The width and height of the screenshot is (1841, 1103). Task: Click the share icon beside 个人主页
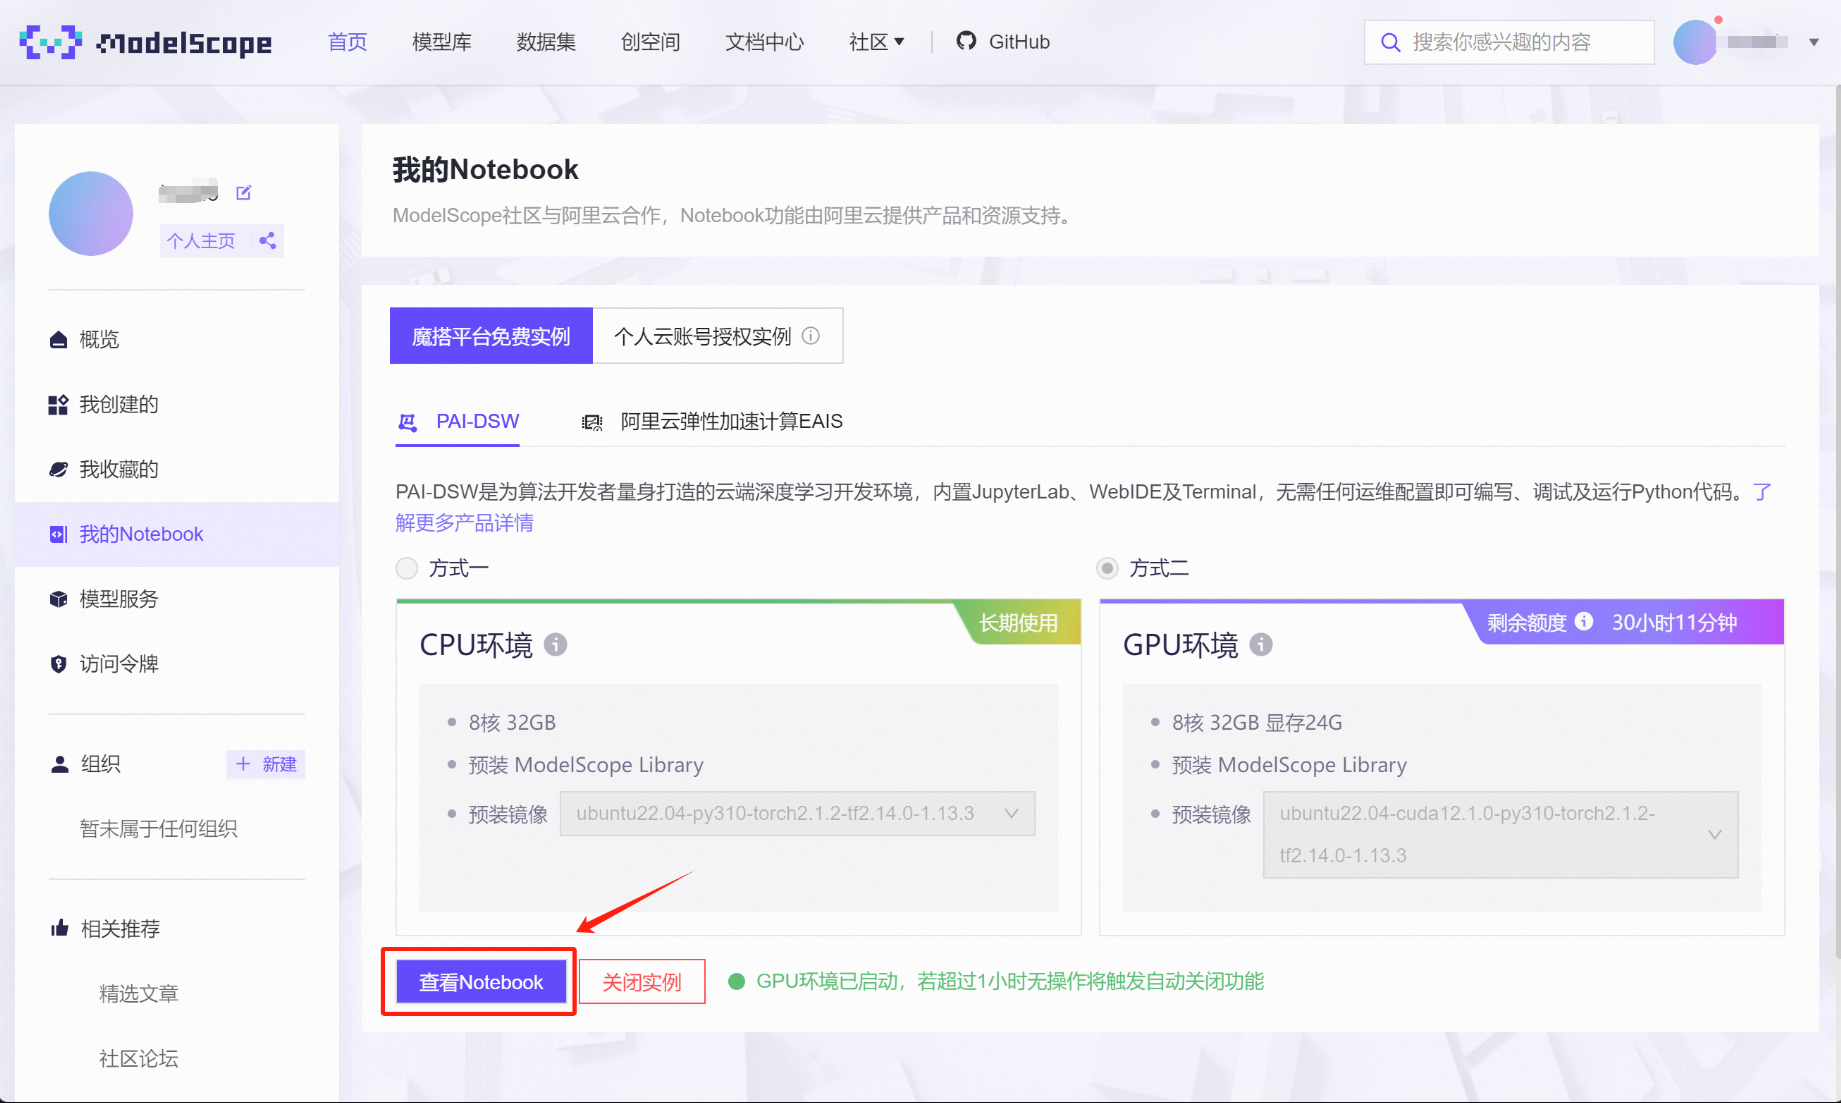click(267, 241)
